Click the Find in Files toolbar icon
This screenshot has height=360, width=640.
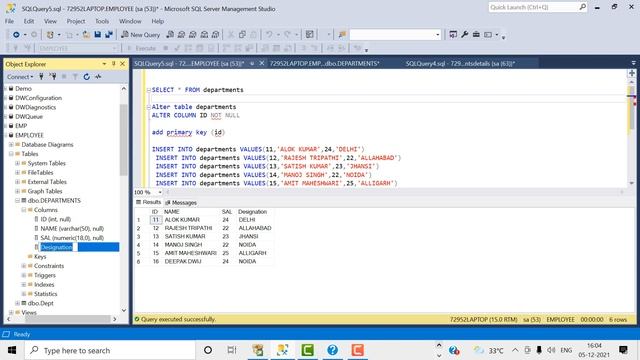tap(342, 35)
